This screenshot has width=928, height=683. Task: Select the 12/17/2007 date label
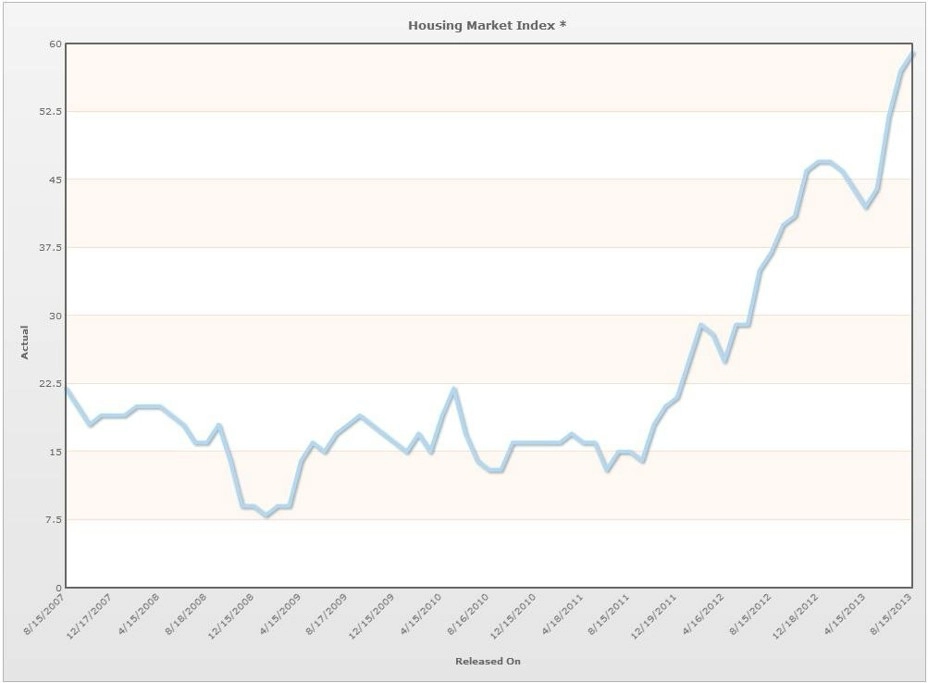click(x=89, y=616)
